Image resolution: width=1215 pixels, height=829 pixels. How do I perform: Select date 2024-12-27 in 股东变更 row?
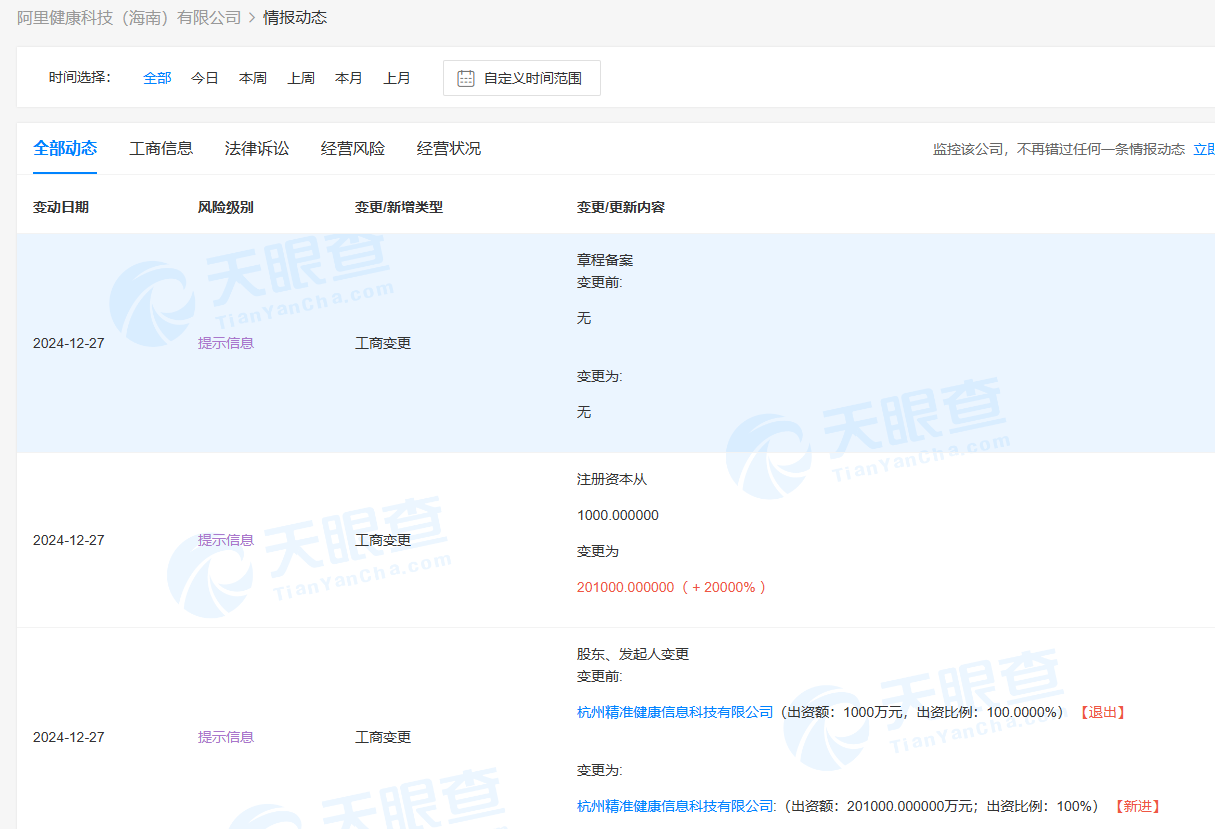point(69,737)
